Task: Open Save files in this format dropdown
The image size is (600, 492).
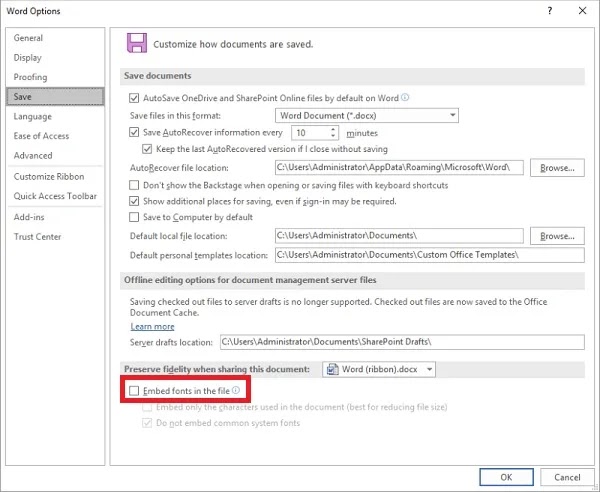Action: click(x=367, y=116)
